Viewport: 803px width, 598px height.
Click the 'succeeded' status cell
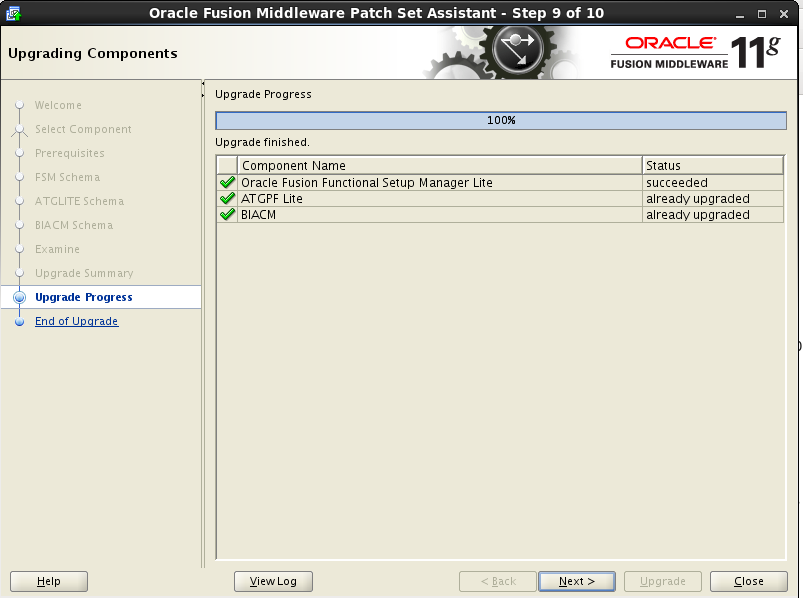click(713, 182)
